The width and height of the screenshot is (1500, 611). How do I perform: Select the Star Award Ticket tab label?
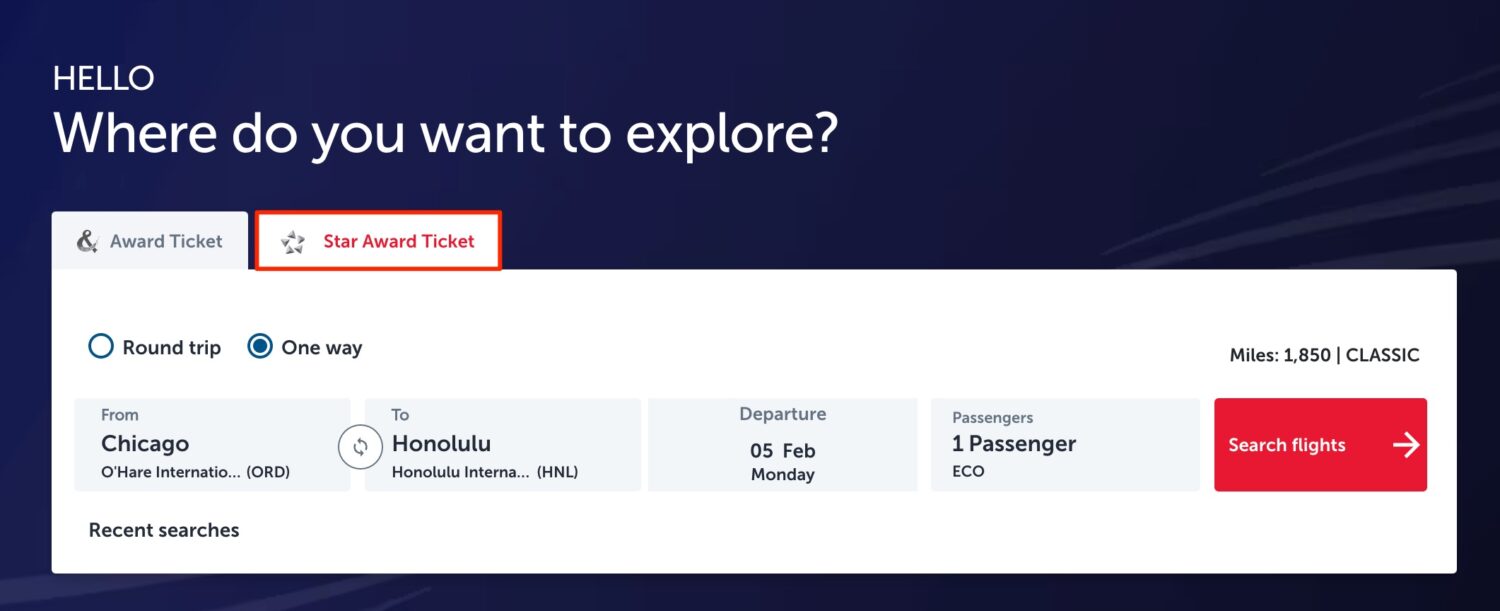[398, 241]
